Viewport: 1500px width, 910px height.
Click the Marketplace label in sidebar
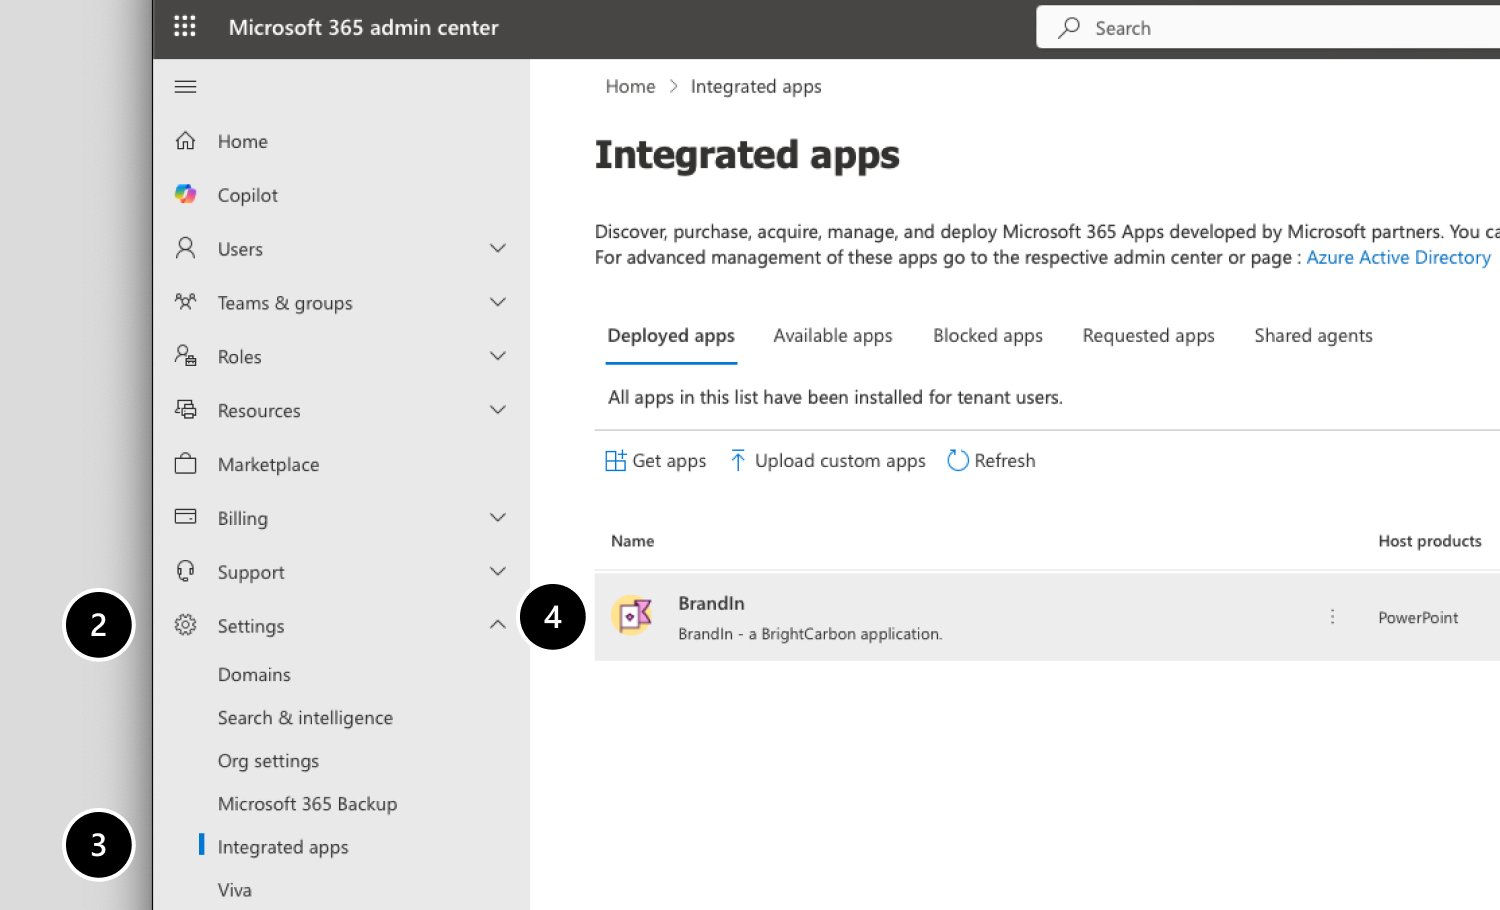[268, 465]
